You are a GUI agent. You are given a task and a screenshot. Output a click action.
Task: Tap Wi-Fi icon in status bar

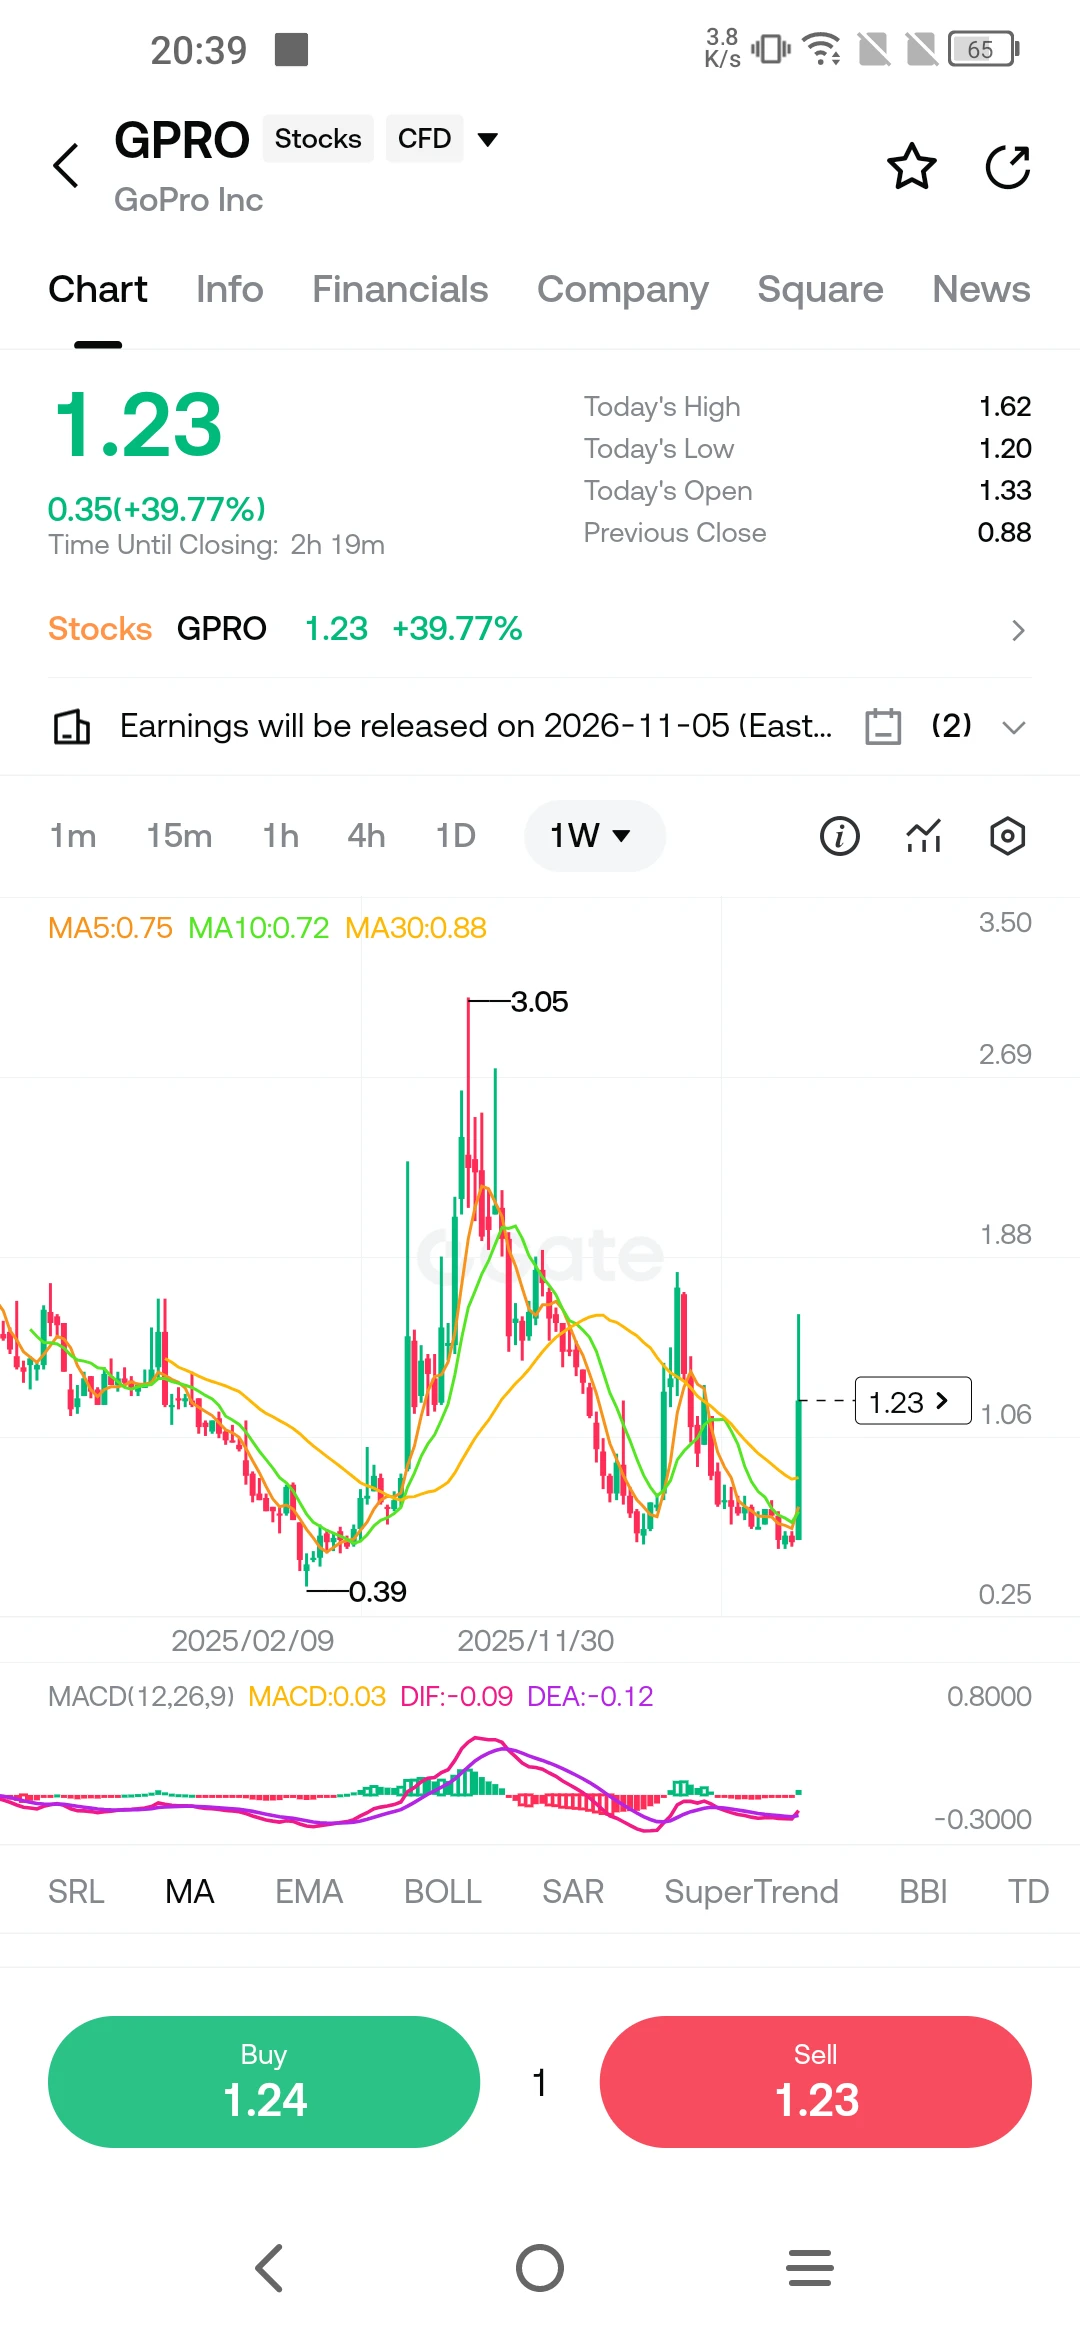click(822, 48)
